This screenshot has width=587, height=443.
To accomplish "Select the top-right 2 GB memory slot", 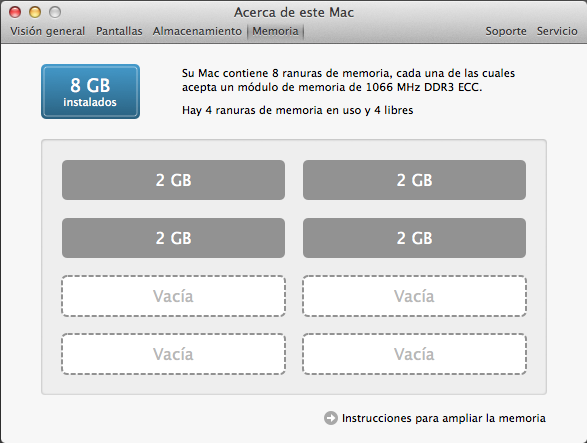I will pyautogui.click(x=414, y=180).
